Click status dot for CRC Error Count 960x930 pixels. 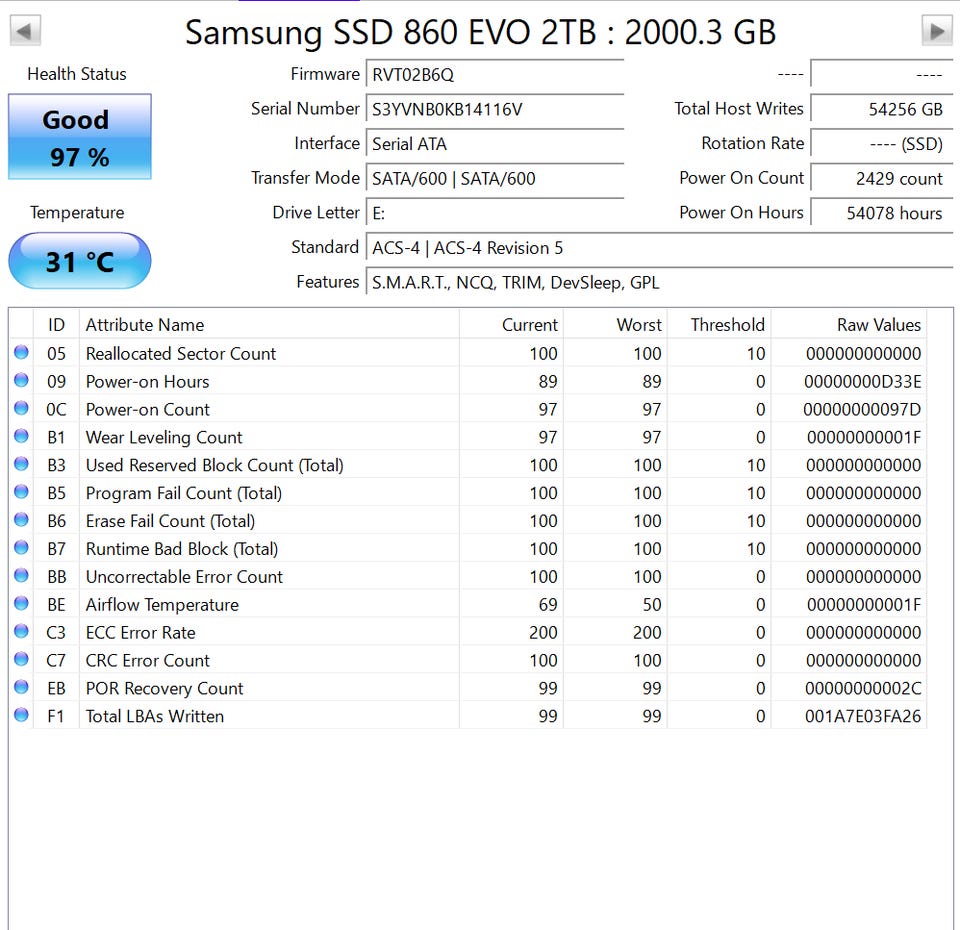[x=21, y=659]
